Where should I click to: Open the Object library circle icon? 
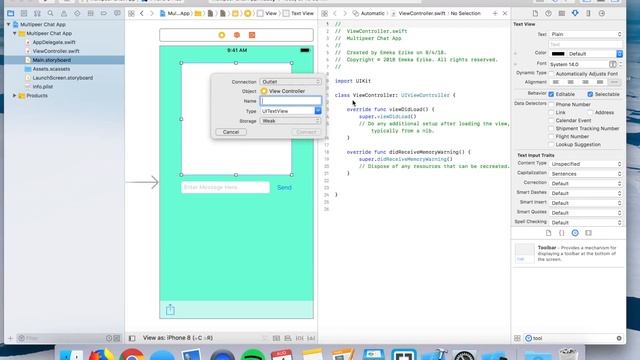575,233
